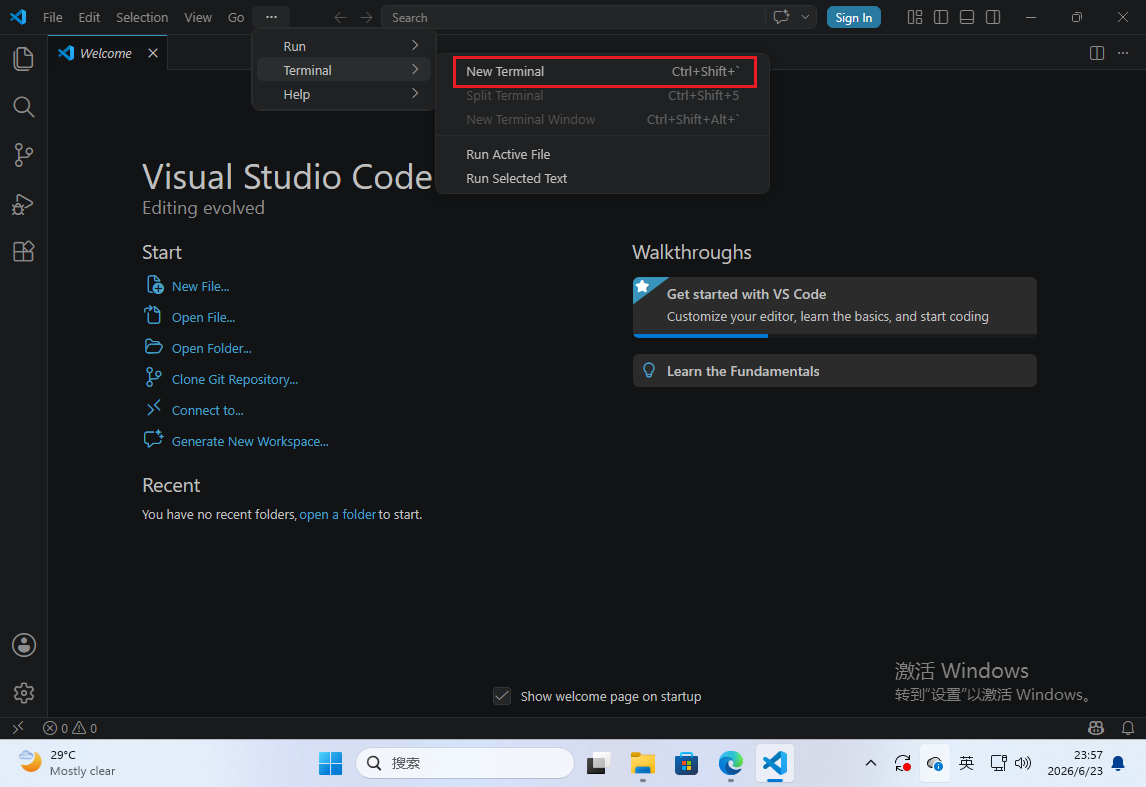The height and width of the screenshot is (787, 1146).
Task: Open Microsoft Edge from the taskbar
Action: (x=730, y=763)
